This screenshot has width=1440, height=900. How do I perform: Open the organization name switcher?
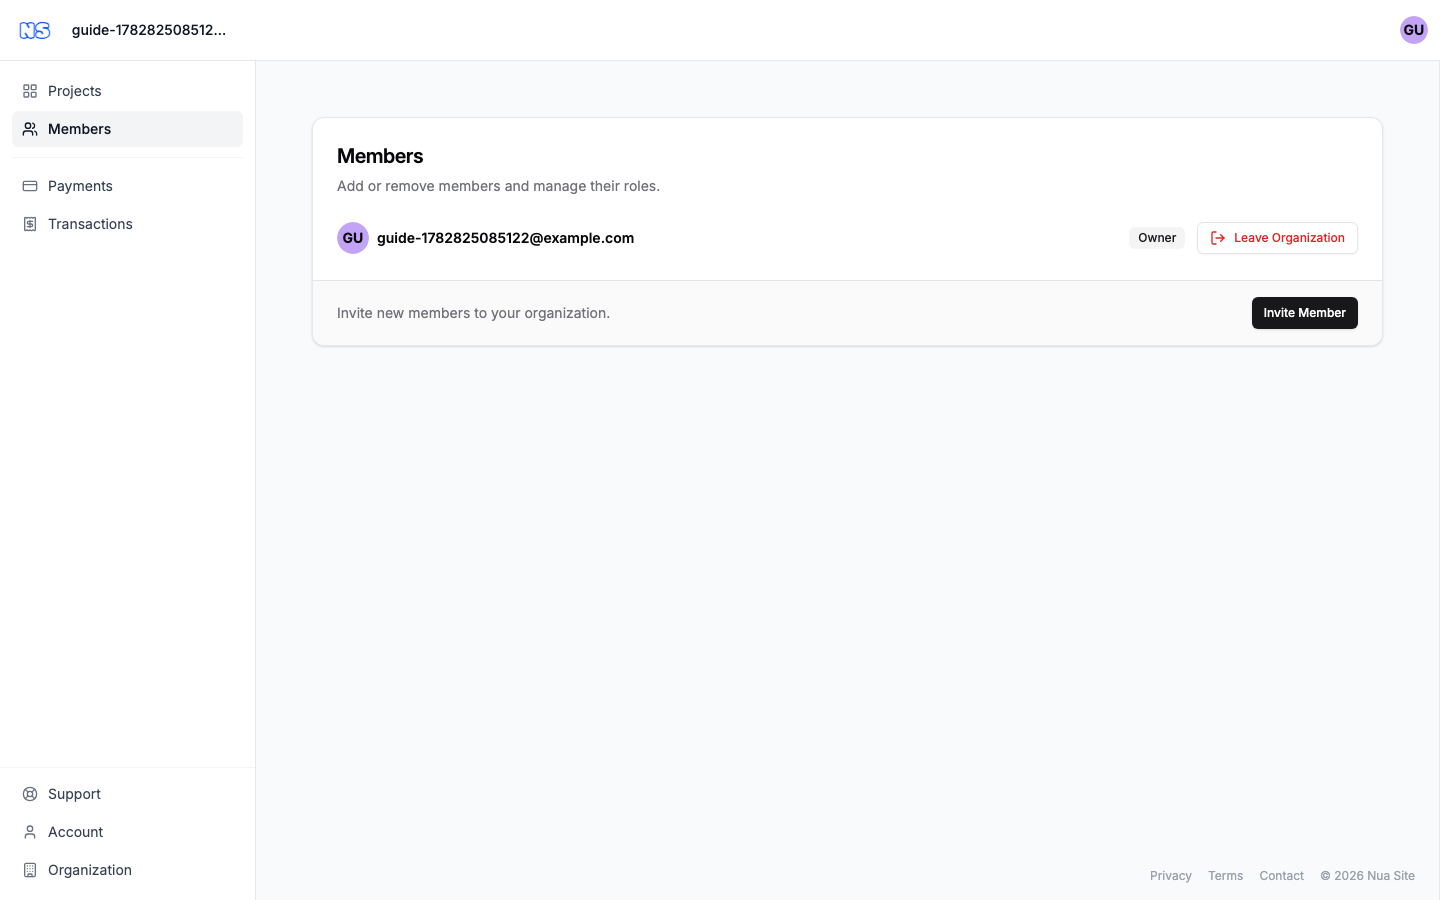(x=149, y=30)
